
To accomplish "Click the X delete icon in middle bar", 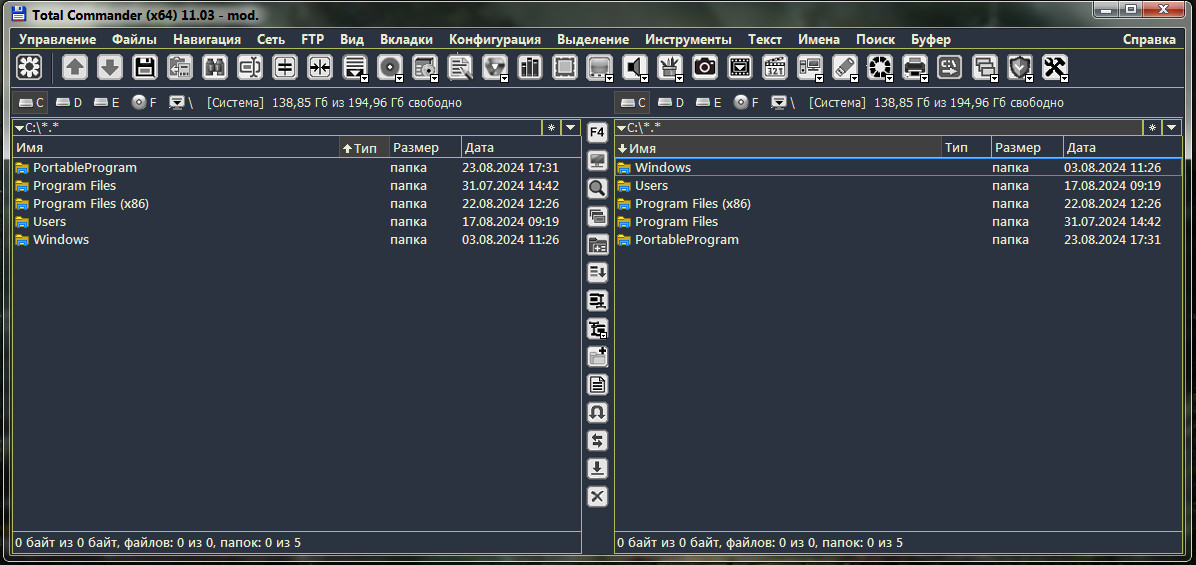I will point(597,497).
